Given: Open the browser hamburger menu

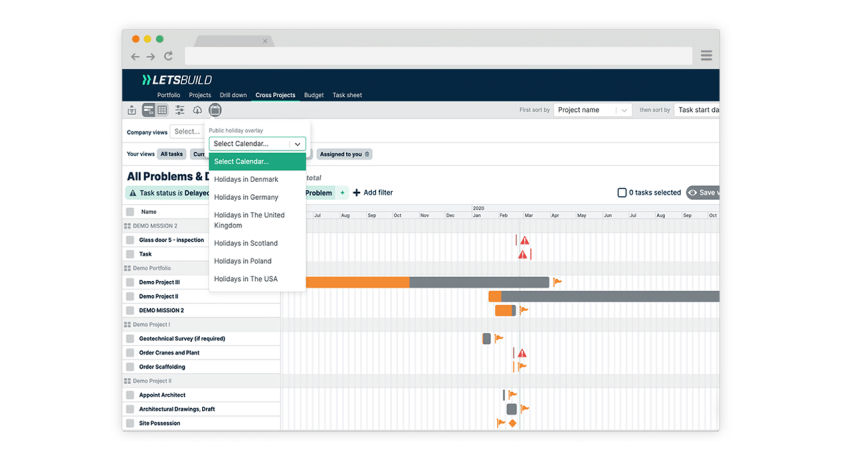Looking at the screenshot, I should 706,56.
